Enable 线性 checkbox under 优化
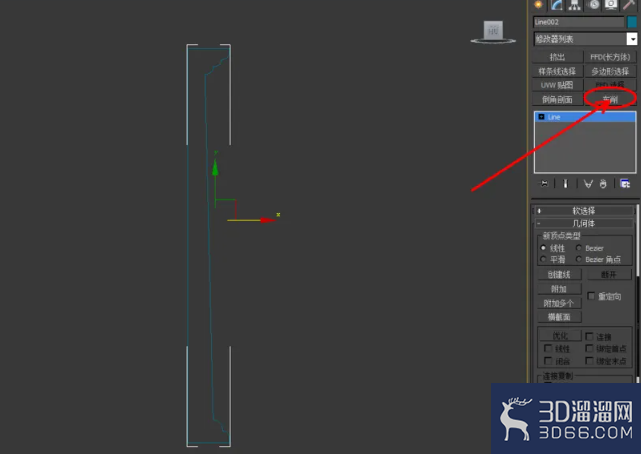The image size is (641, 454). (548, 349)
